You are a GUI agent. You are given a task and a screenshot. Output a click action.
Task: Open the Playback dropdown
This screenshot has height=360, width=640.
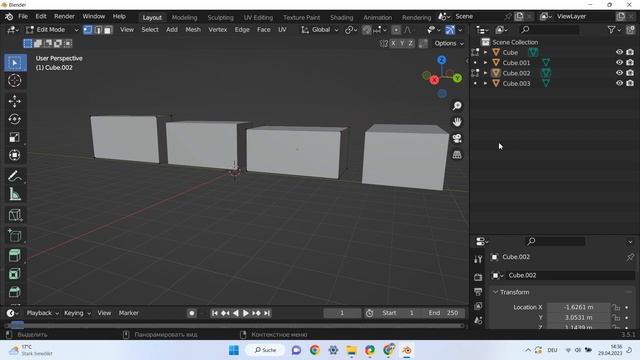tap(42, 313)
